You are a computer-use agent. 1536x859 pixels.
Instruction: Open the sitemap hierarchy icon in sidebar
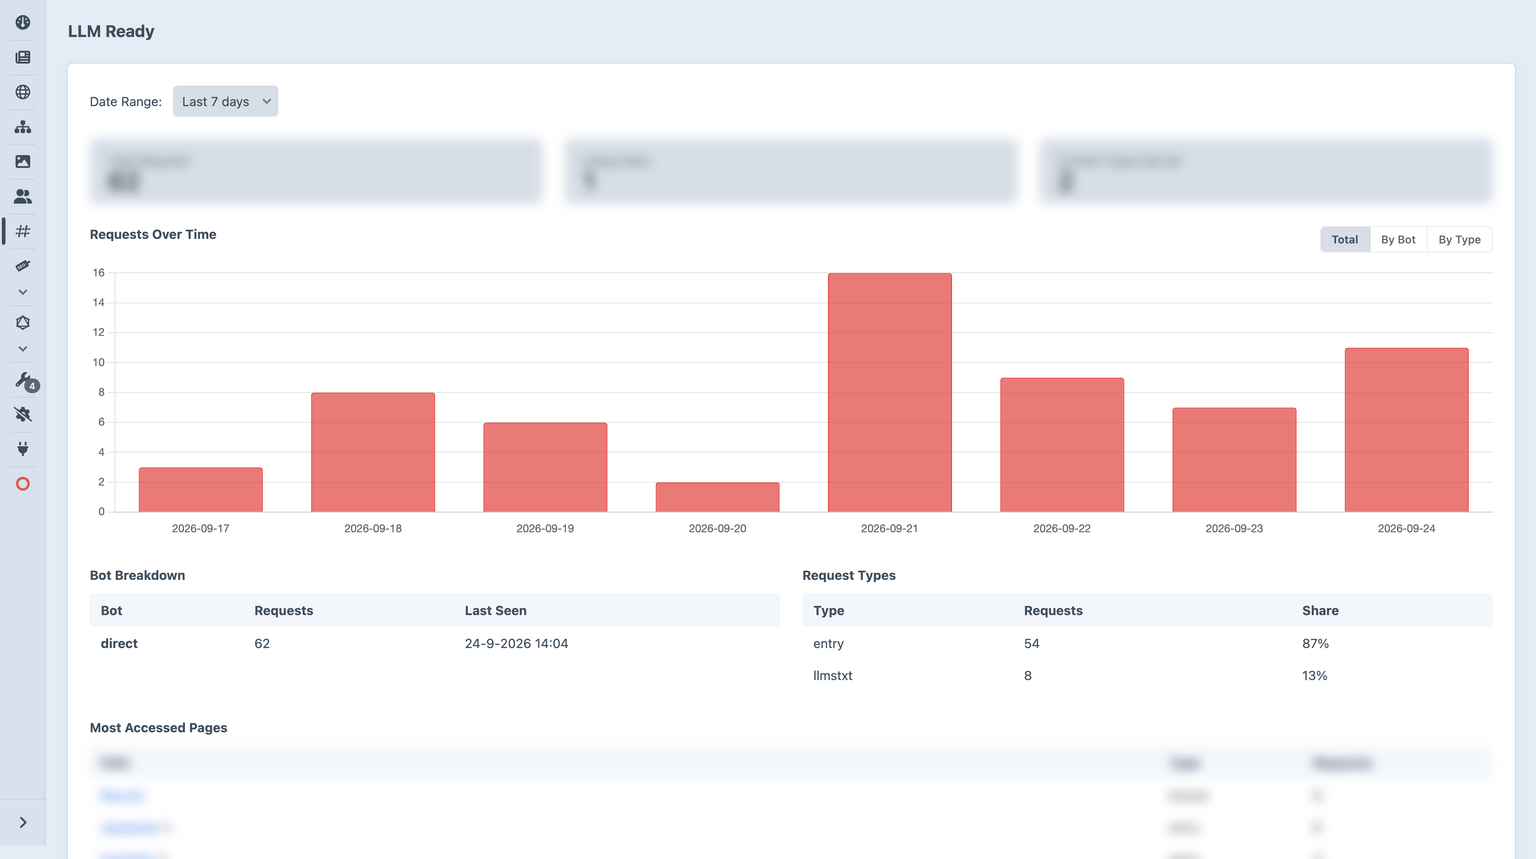tap(22, 127)
